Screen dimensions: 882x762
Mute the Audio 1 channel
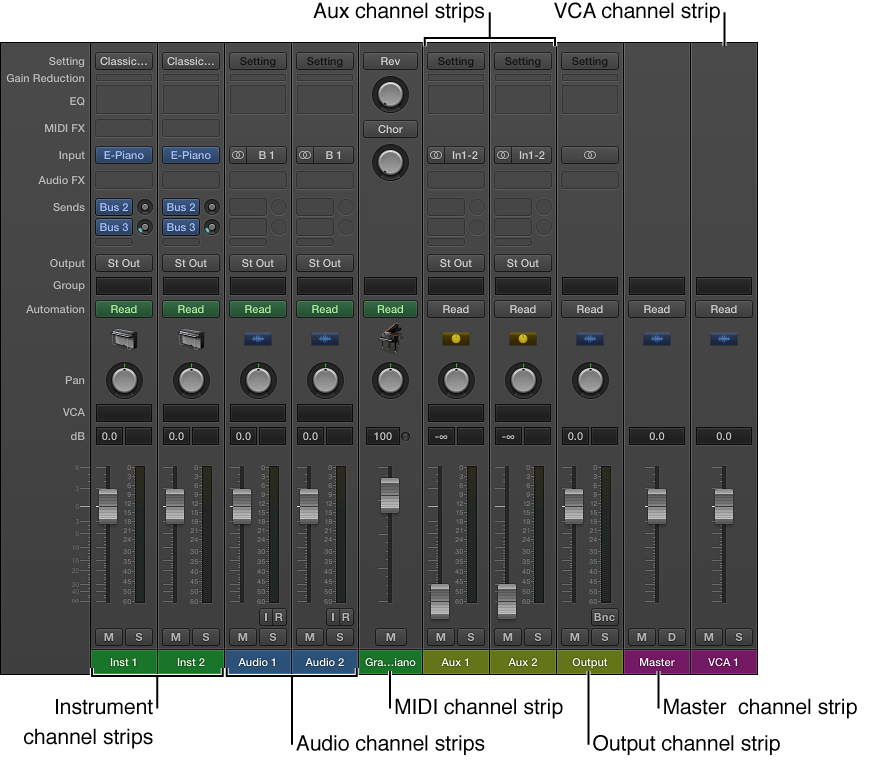click(x=240, y=637)
